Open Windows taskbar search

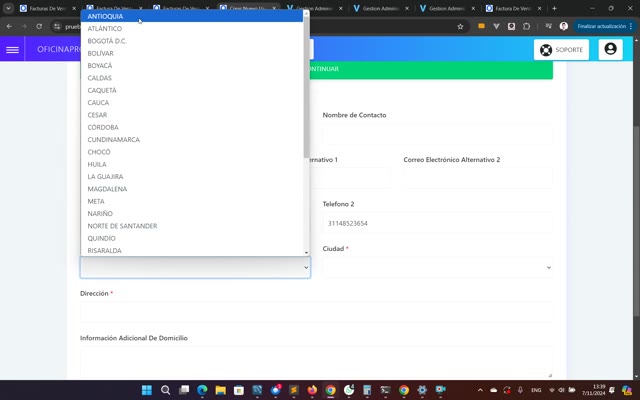pyautogui.click(x=165, y=390)
